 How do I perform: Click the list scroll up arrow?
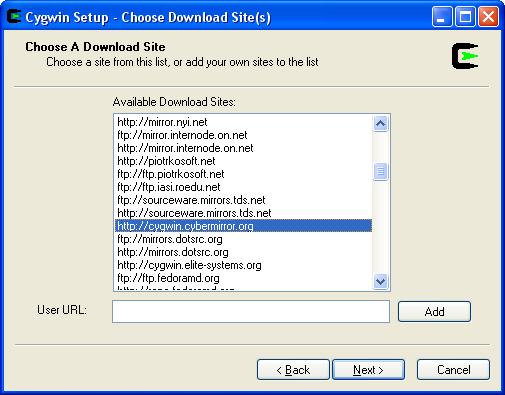[x=380, y=124]
